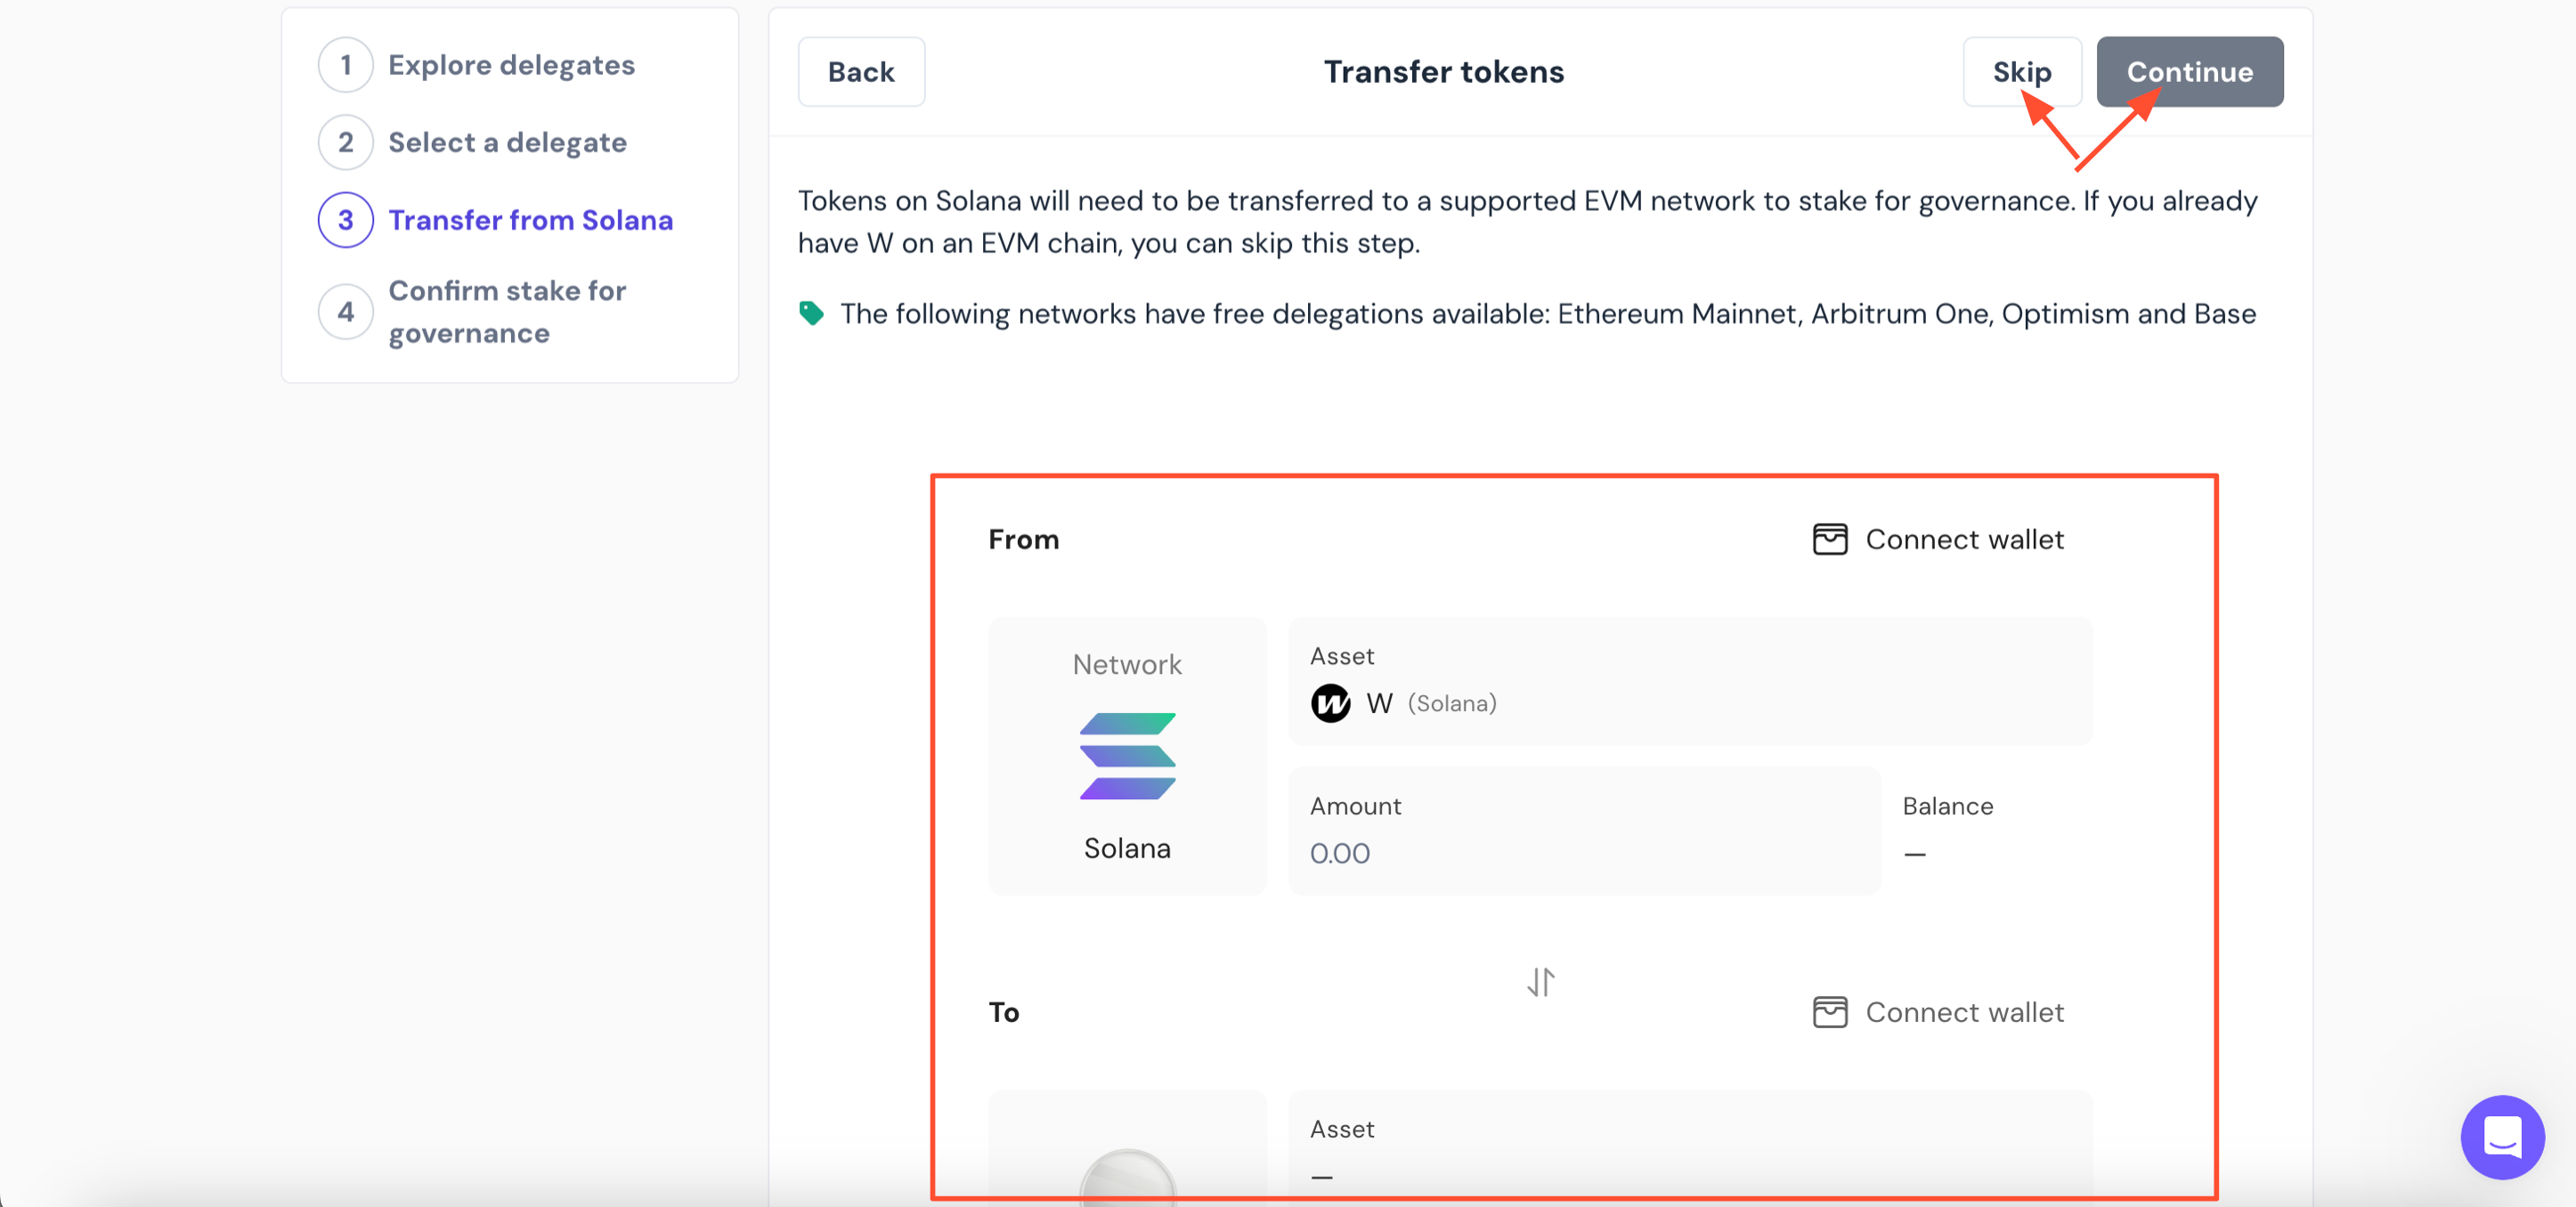Go to step 1 Explore delegates
The width and height of the screenshot is (2576, 1207).
tap(510, 65)
